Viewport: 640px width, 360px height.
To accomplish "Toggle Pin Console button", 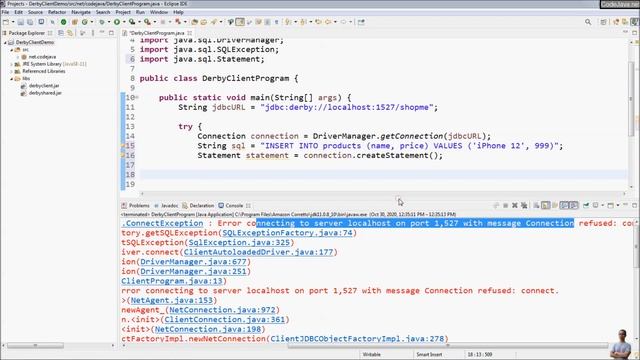I will [x=586, y=205].
